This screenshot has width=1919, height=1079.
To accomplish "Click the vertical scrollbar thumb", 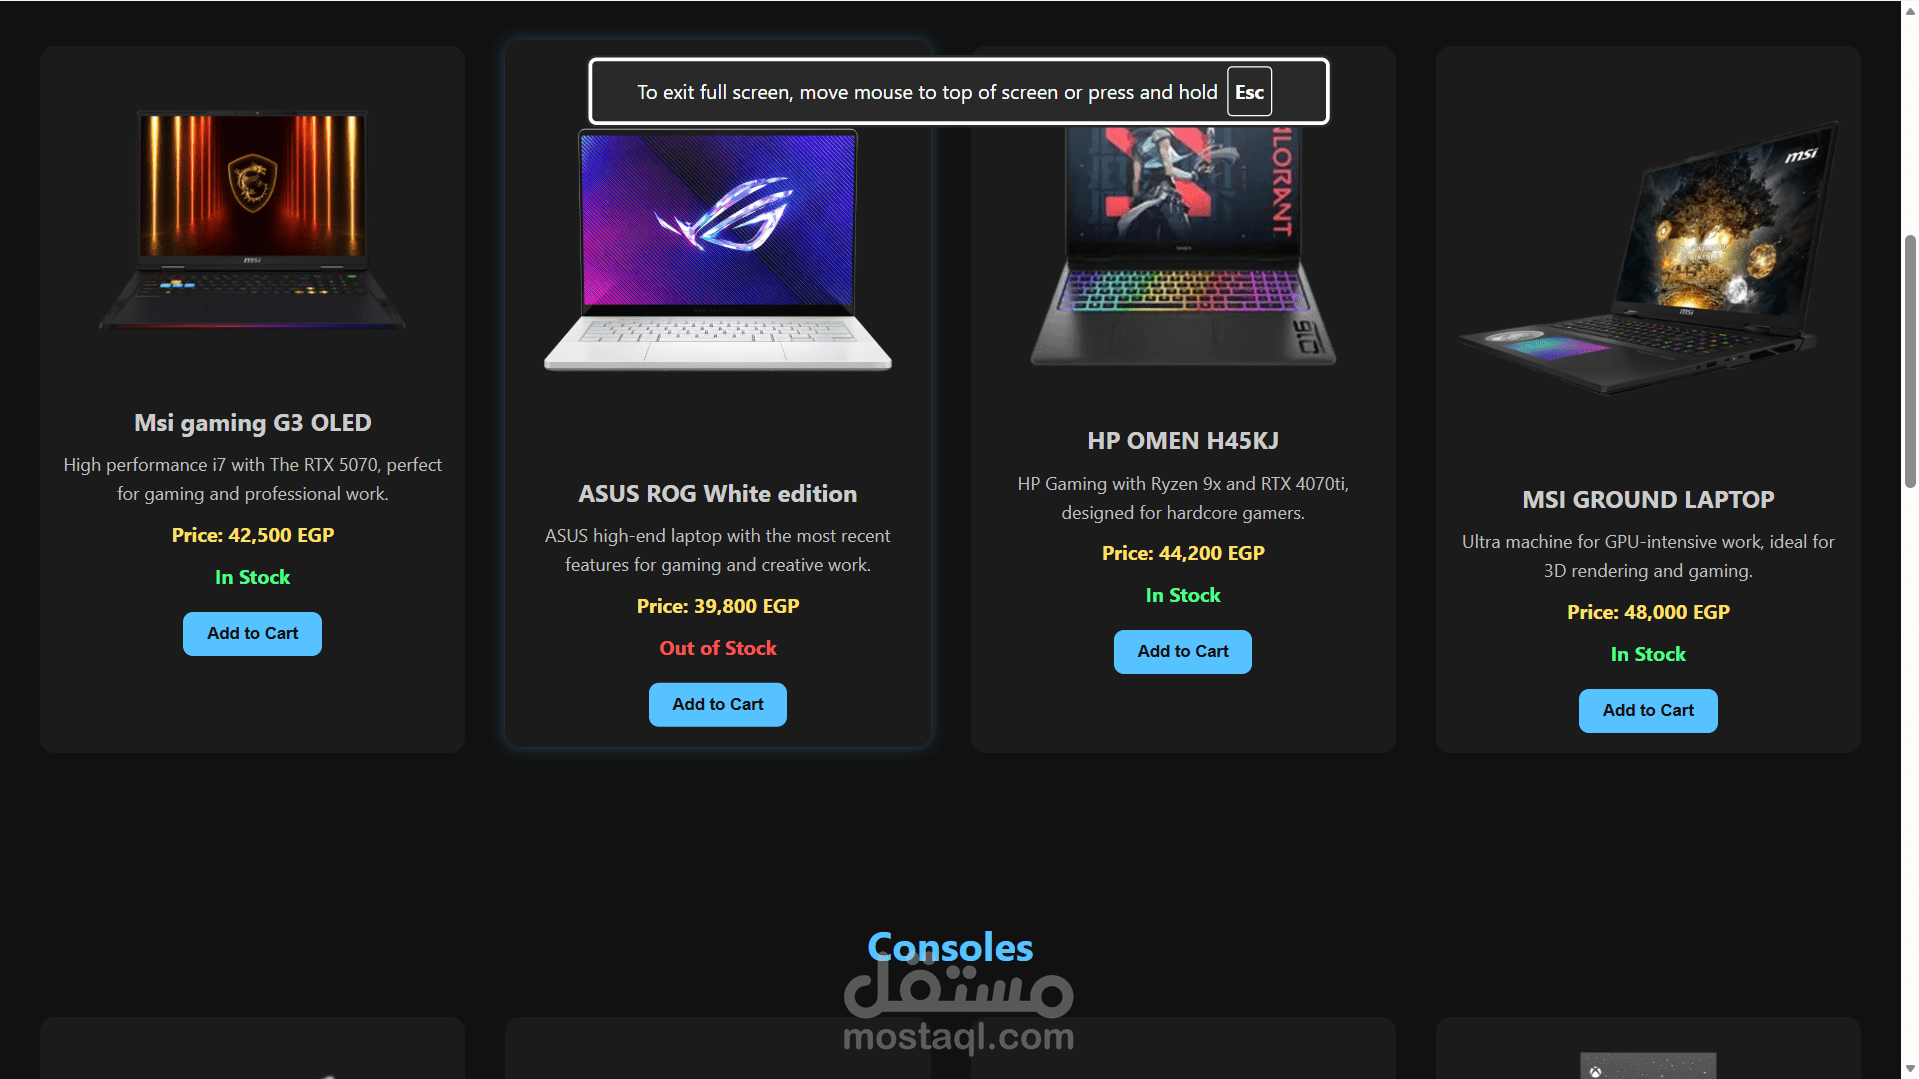I will click(1910, 362).
